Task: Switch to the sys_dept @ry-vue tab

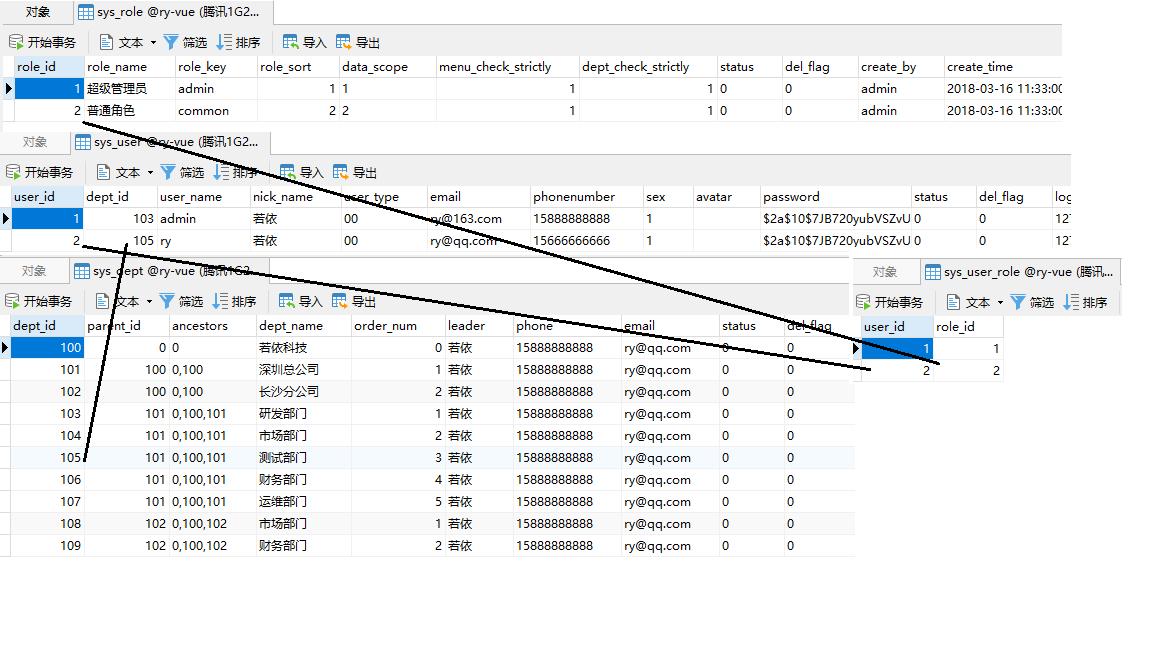Action: coord(170,271)
